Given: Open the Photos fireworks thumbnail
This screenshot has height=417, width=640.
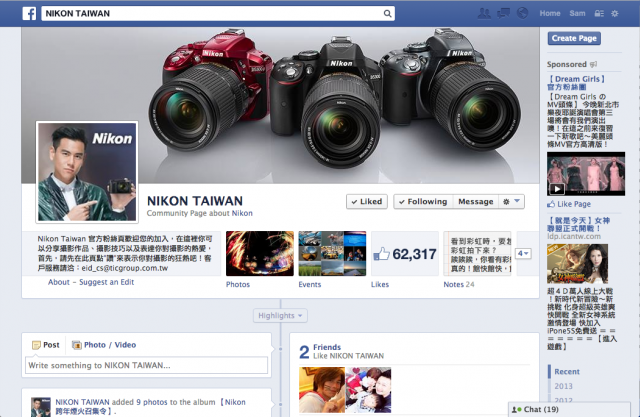Looking at the screenshot, I should (260, 254).
